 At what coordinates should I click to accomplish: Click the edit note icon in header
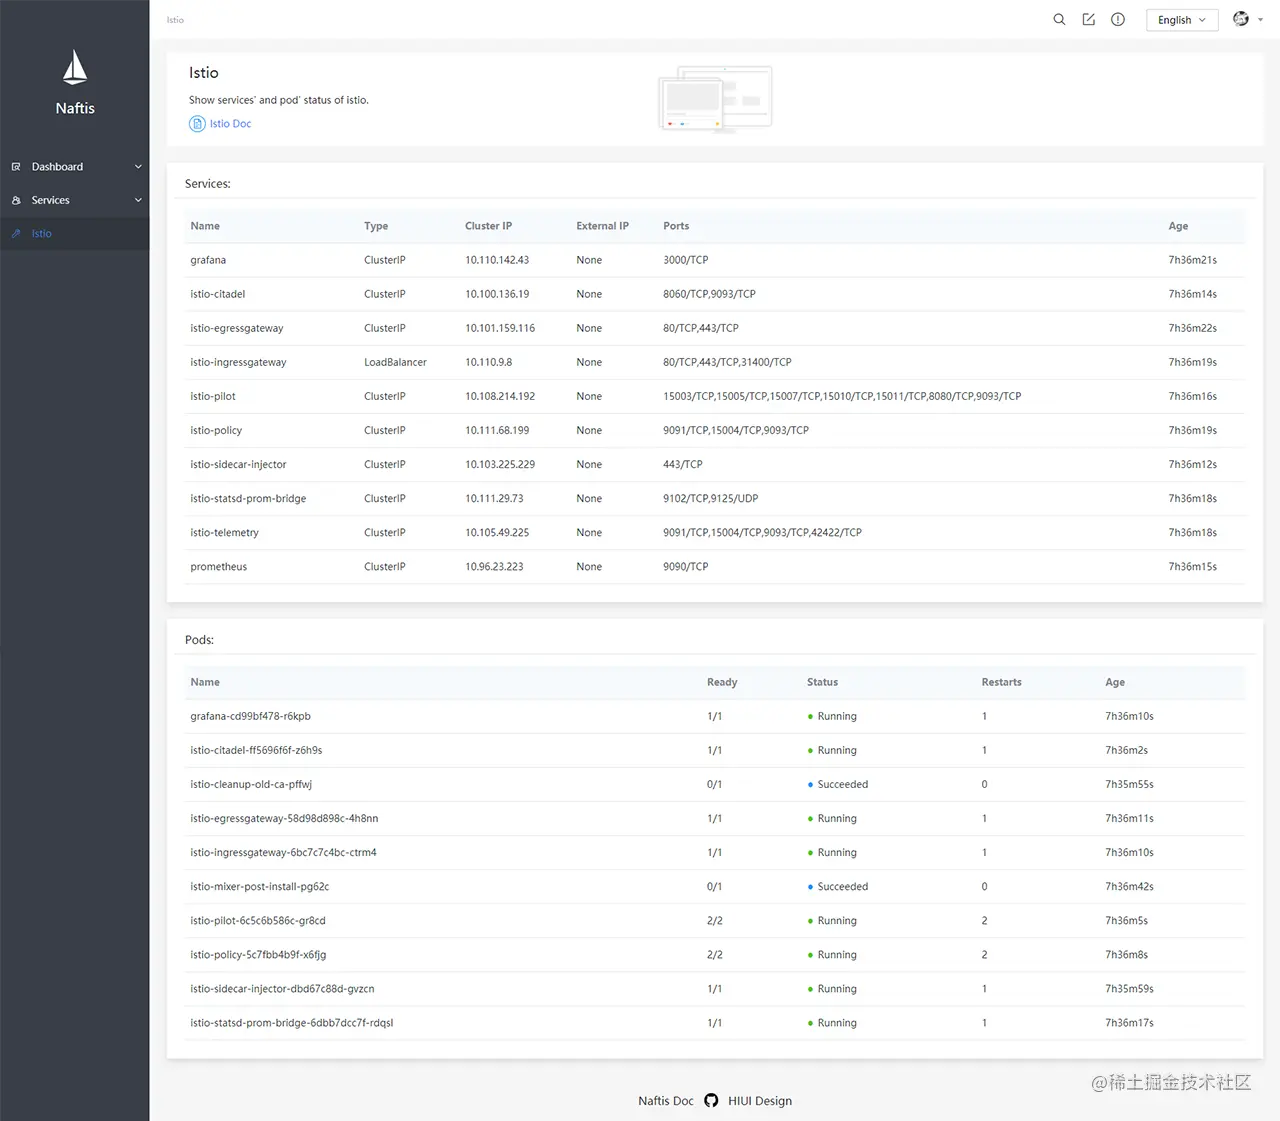pyautogui.click(x=1088, y=19)
